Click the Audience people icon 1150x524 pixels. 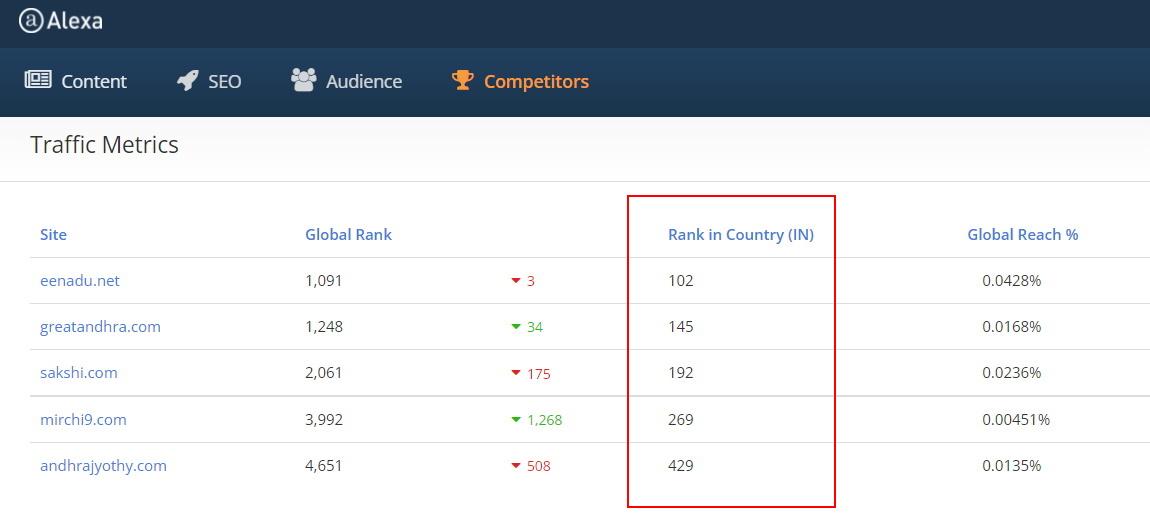[x=304, y=79]
